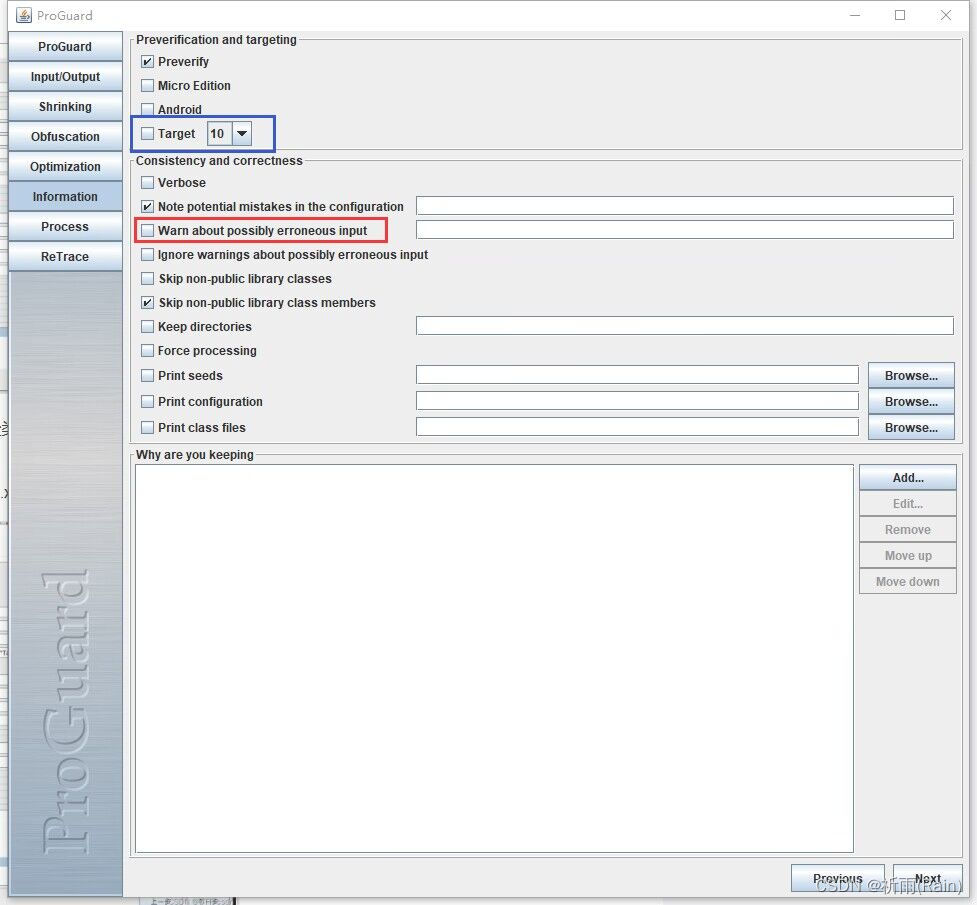
Task: Switch to the ReTrace tab
Action: 65,256
